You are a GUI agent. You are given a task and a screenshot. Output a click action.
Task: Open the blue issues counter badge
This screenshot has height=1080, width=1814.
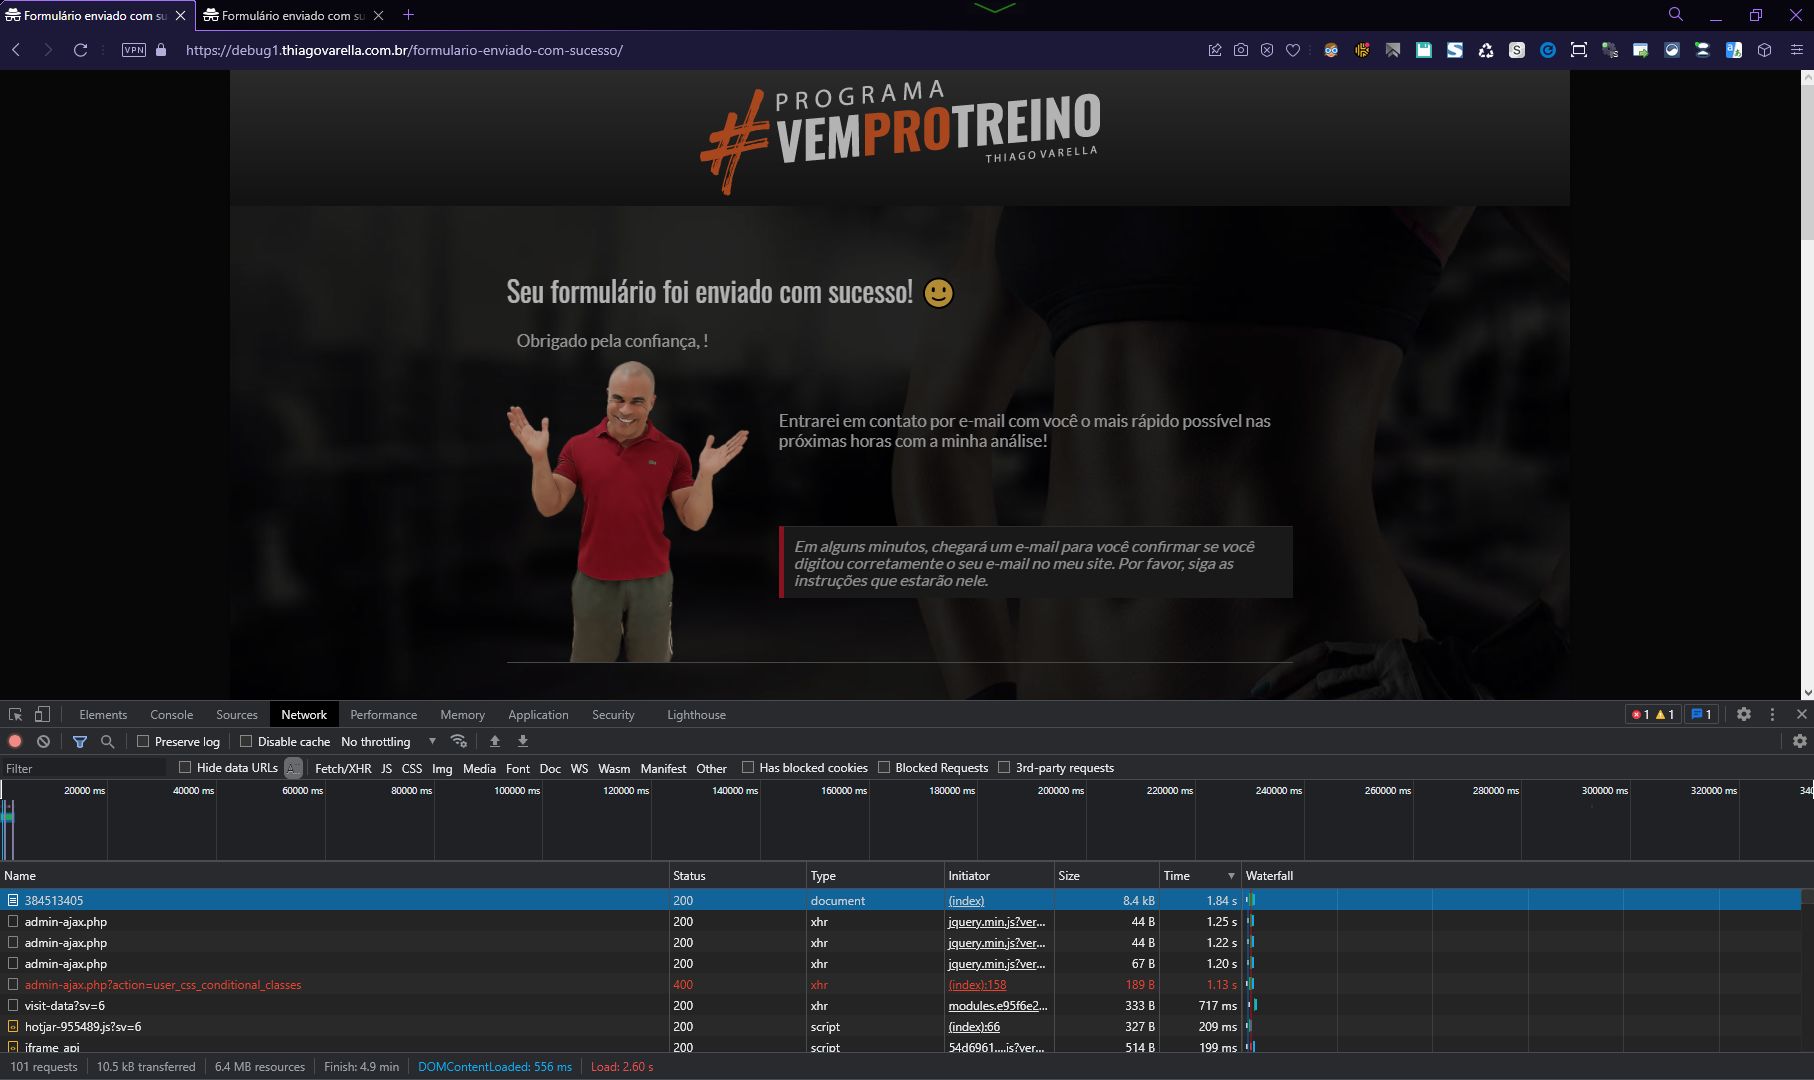coord(1702,715)
